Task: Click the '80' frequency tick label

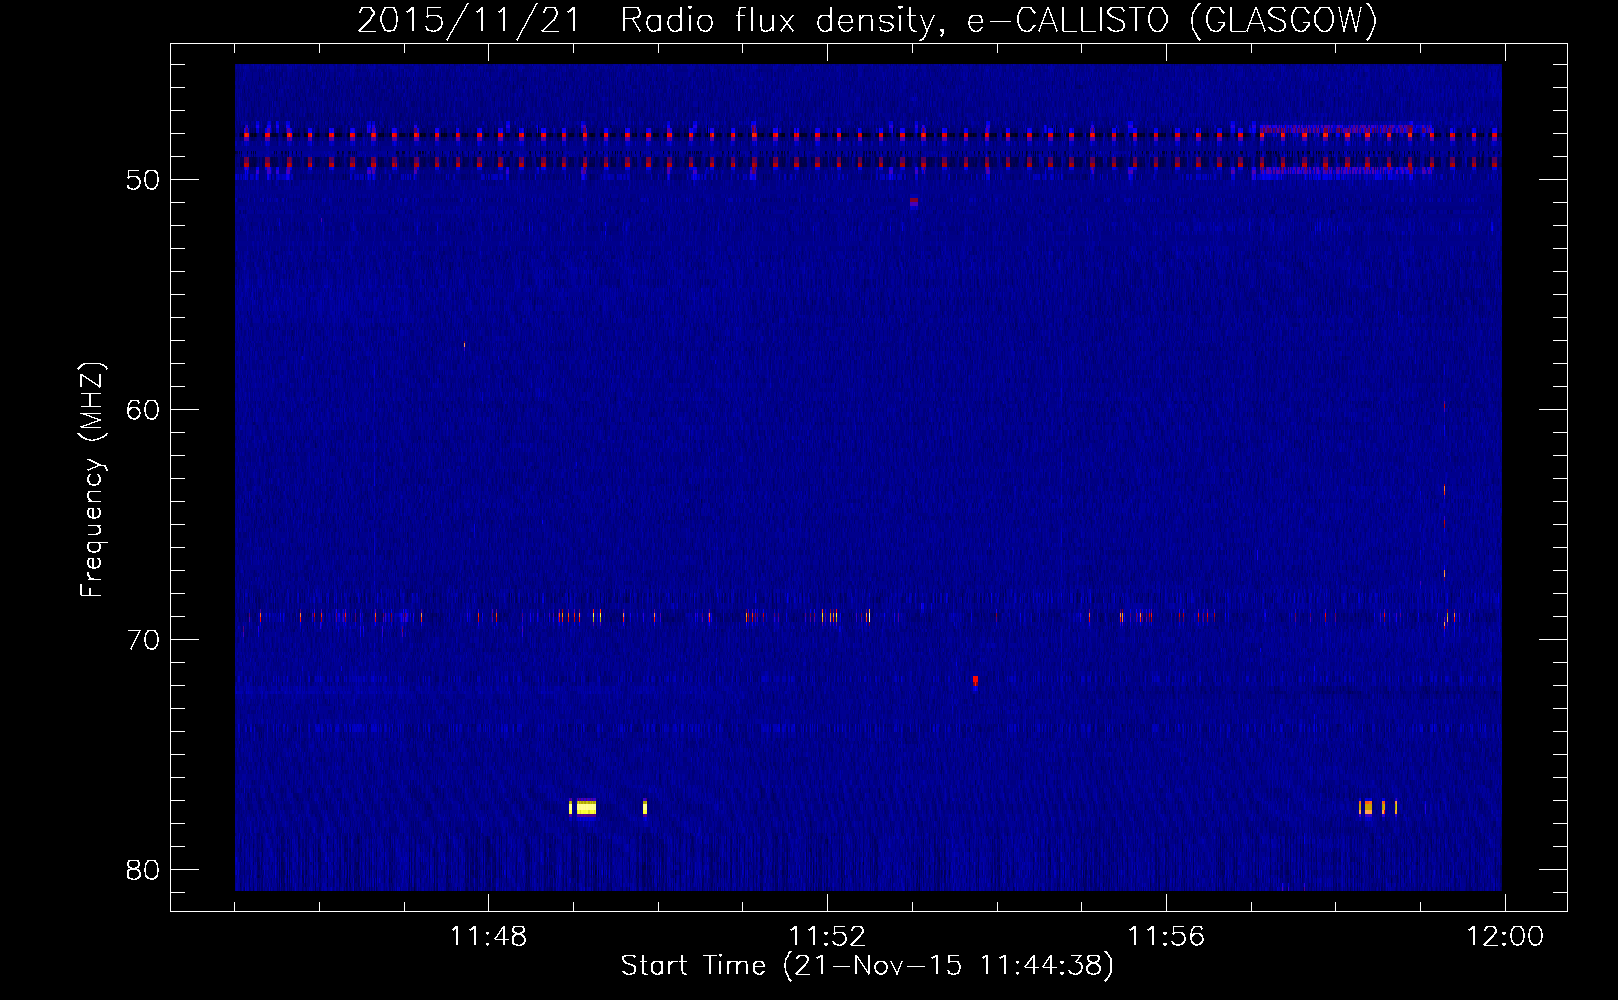Action: coord(143,870)
